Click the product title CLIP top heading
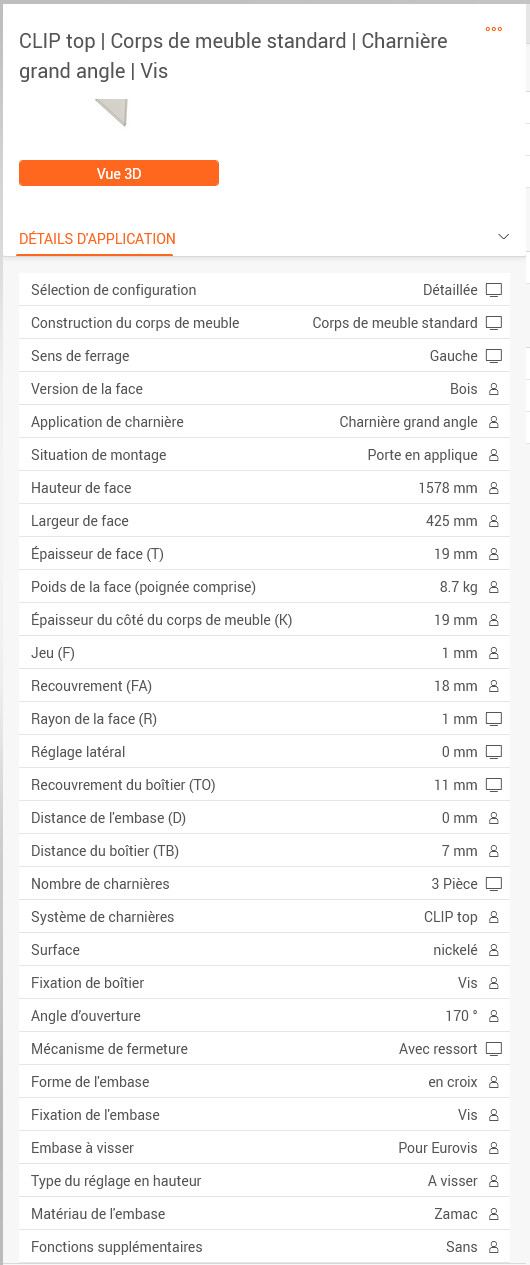Image resolution: width=530 pixels, height=1265 pixels. [233, 56]
